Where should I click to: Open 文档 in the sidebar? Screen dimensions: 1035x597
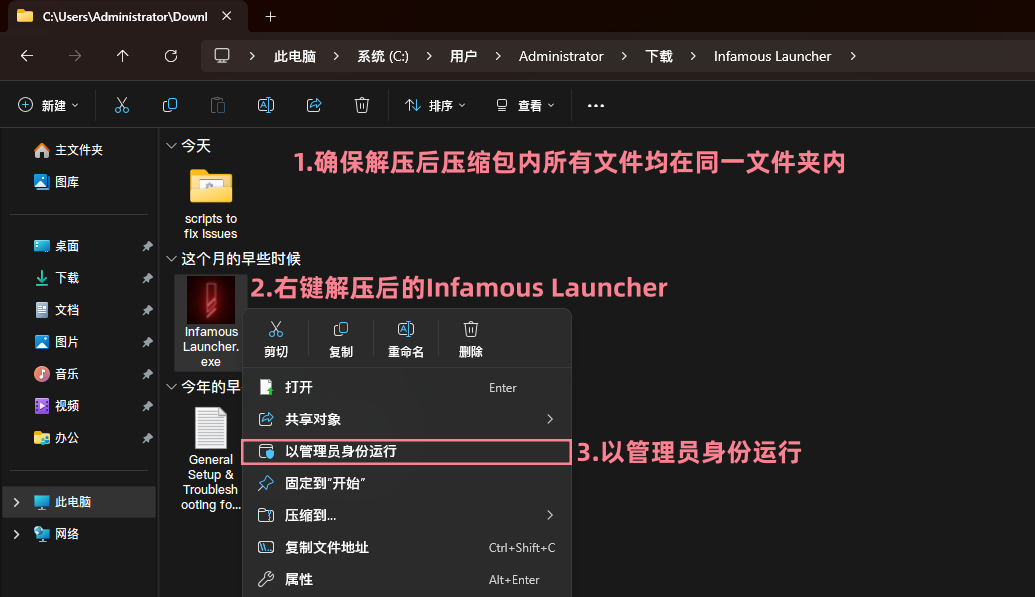pos(56,310)
